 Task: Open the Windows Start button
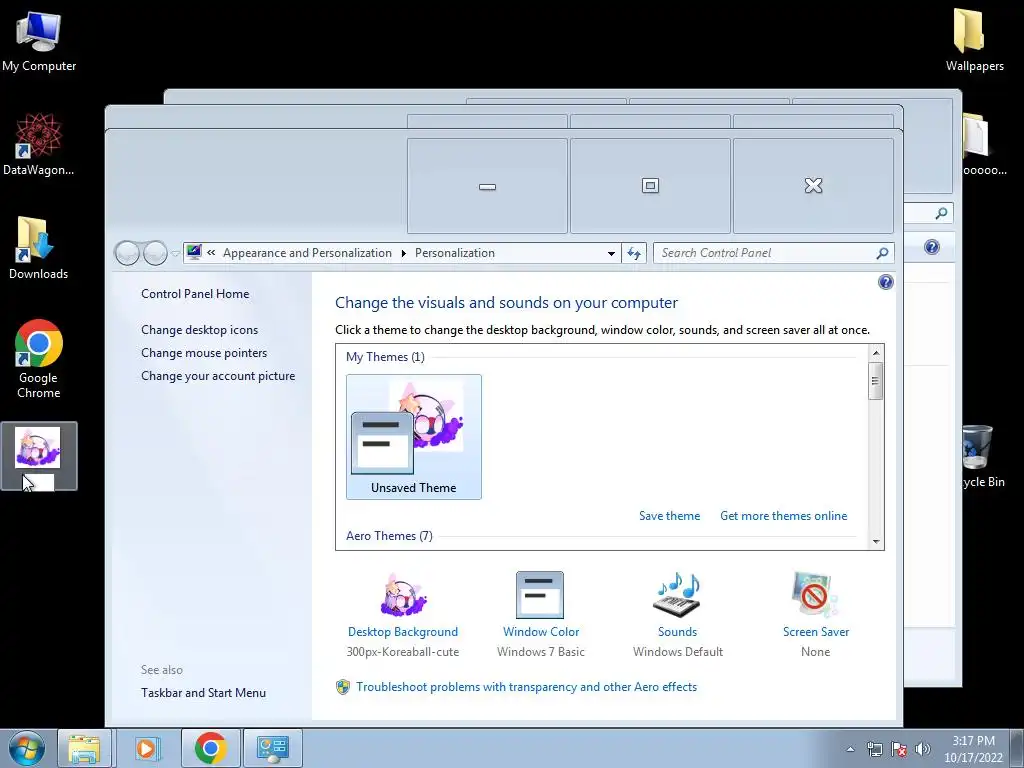click(27, 748)
